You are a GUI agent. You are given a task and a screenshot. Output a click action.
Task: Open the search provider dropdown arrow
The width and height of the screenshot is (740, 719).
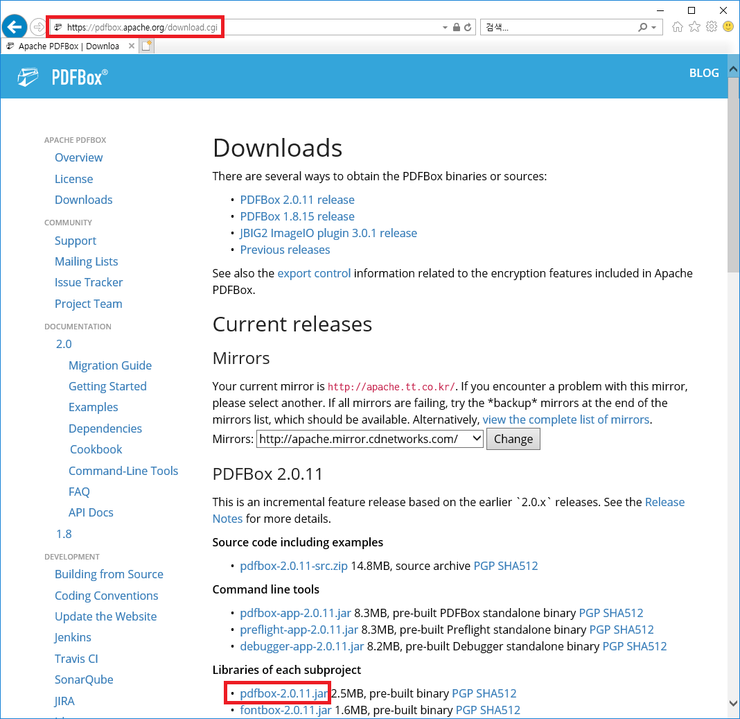(x=655, y=27)
